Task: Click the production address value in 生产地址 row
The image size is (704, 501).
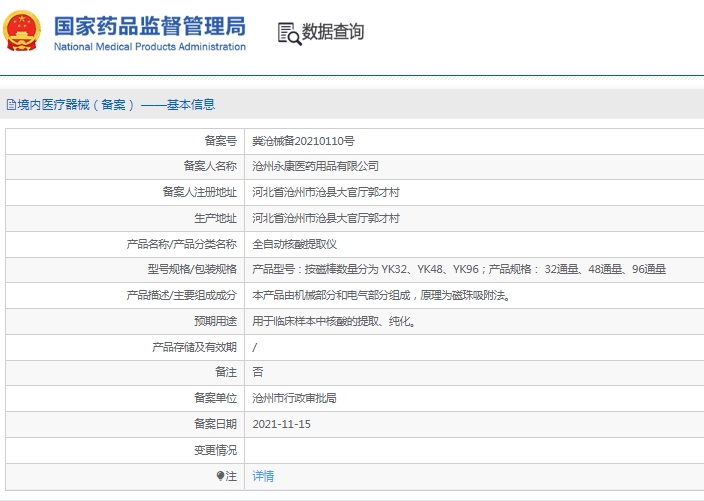Action: click(x=326, y=219)
